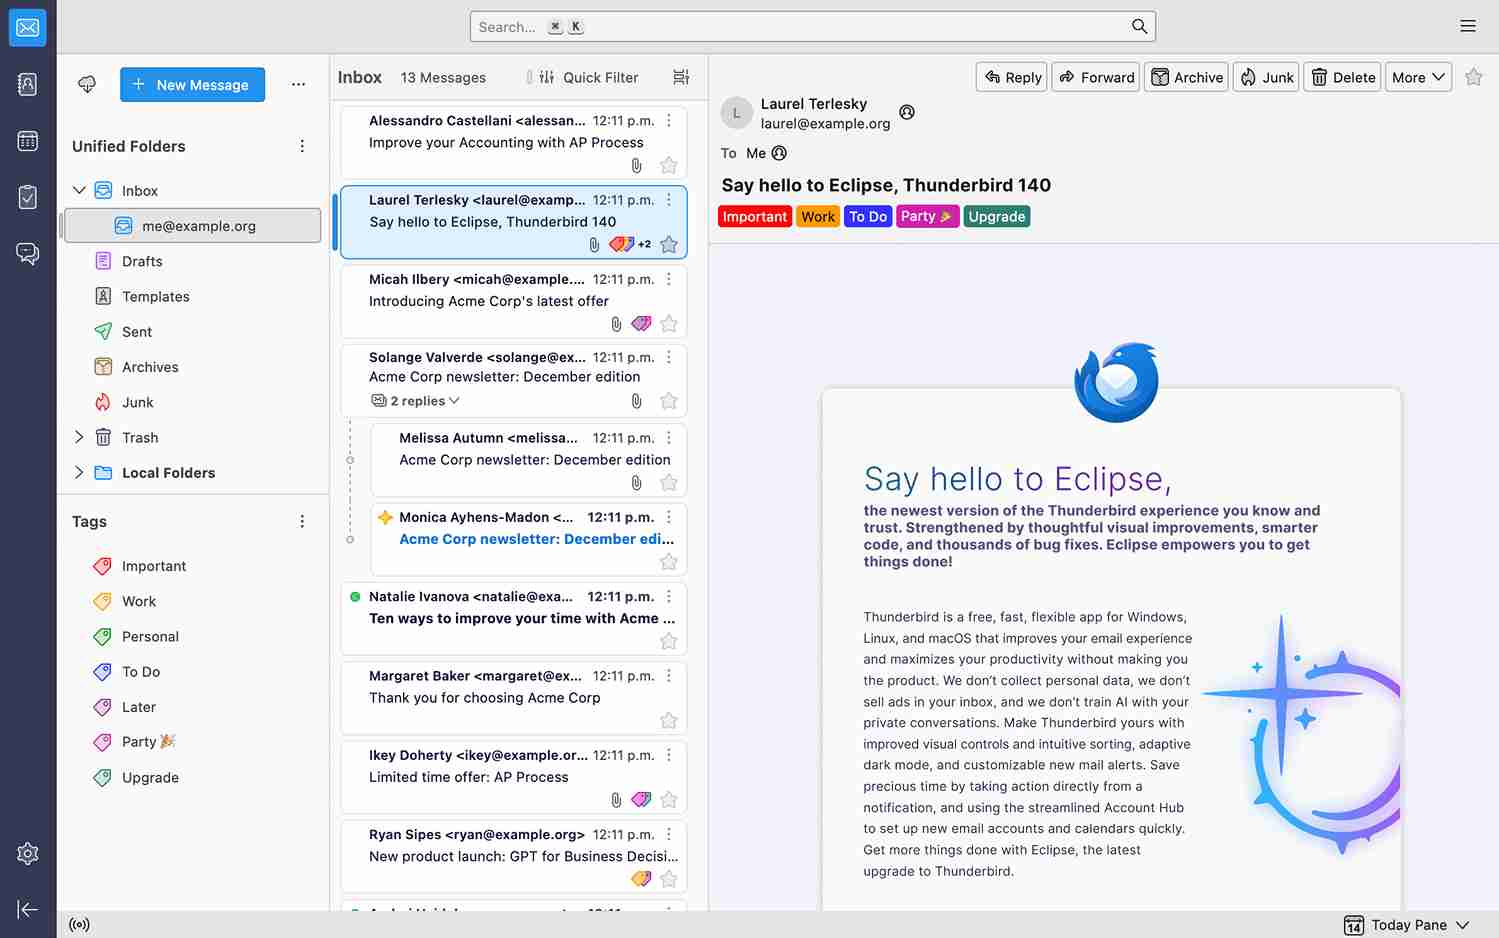Viewport: 1499px width, 938px height.
Task: Click the orange Work tag on message
Action: click(x=818, y=217)
